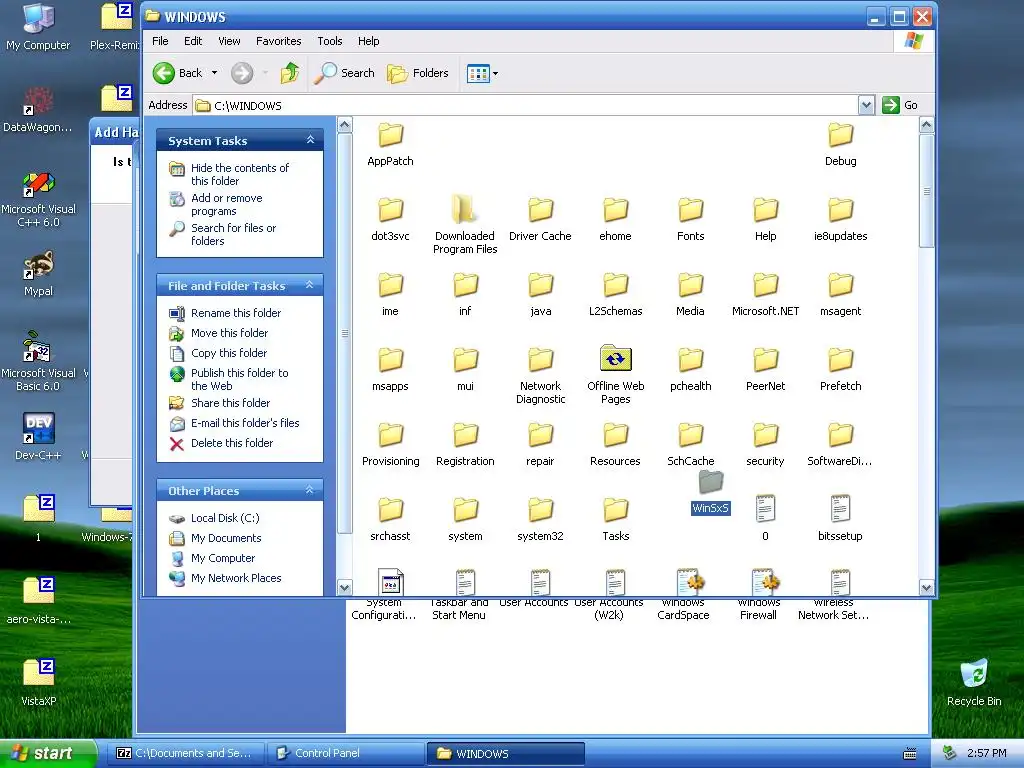Switch to C:\Documents and Se... taskbar button

tap(186, 753)
